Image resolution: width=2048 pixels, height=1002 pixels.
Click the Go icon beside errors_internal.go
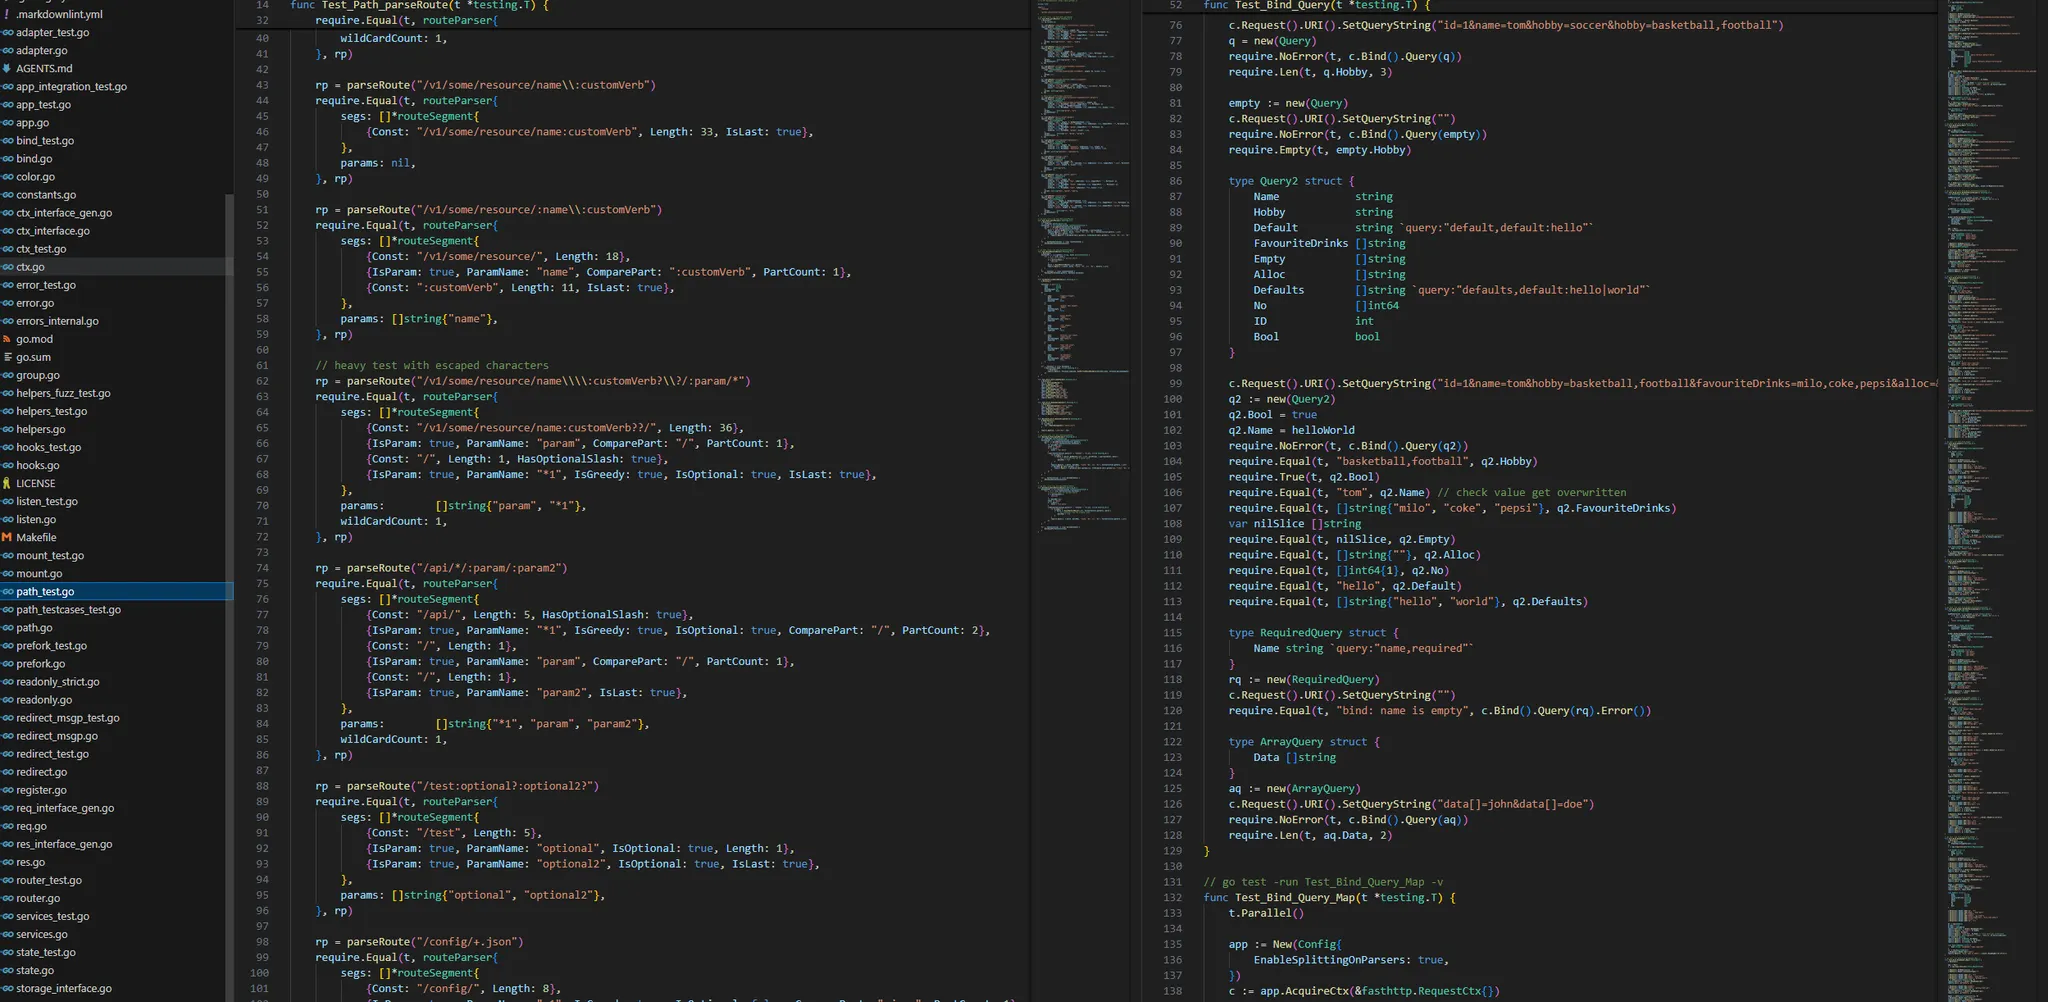7,321
